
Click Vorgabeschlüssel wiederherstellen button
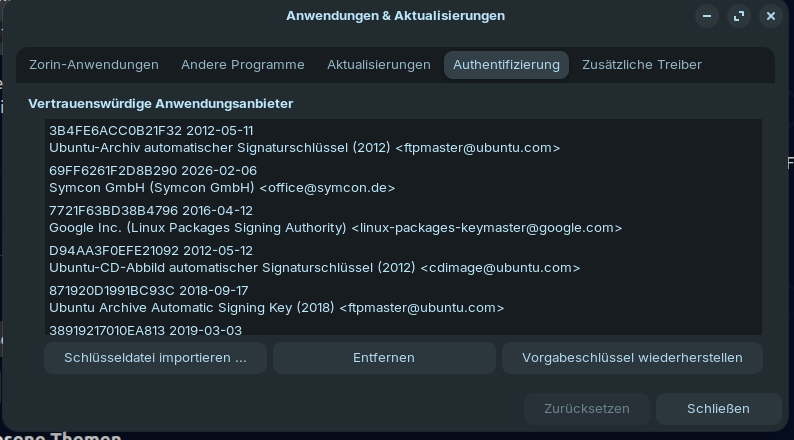[632, 357]
